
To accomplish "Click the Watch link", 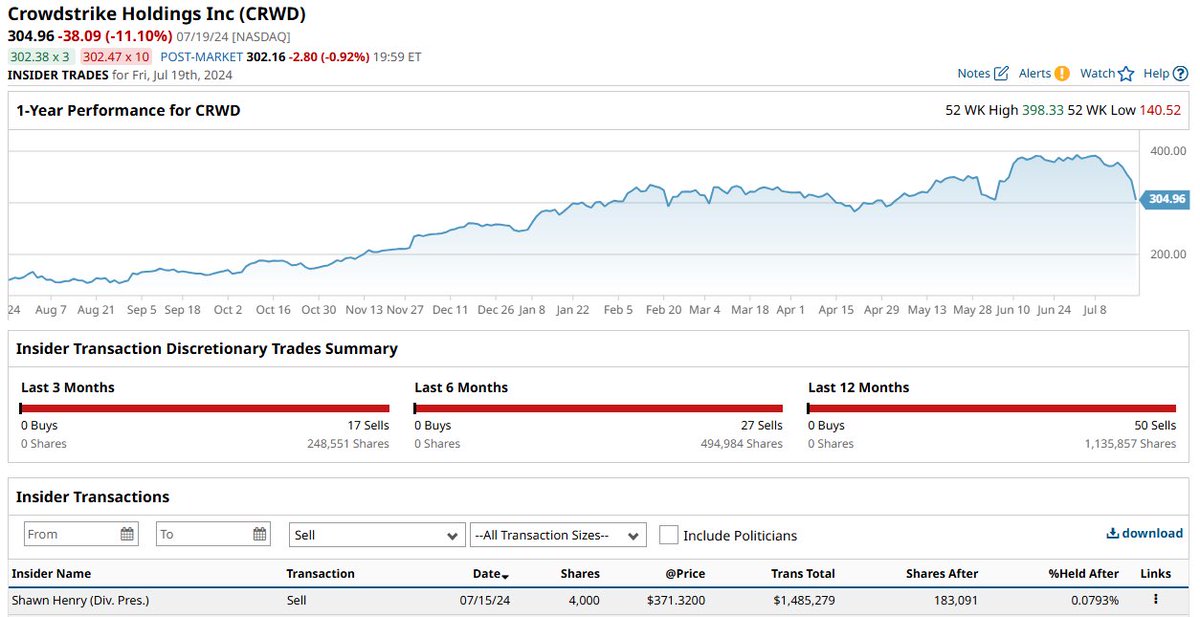I will pyautogui.click(x=1097, y=73).
